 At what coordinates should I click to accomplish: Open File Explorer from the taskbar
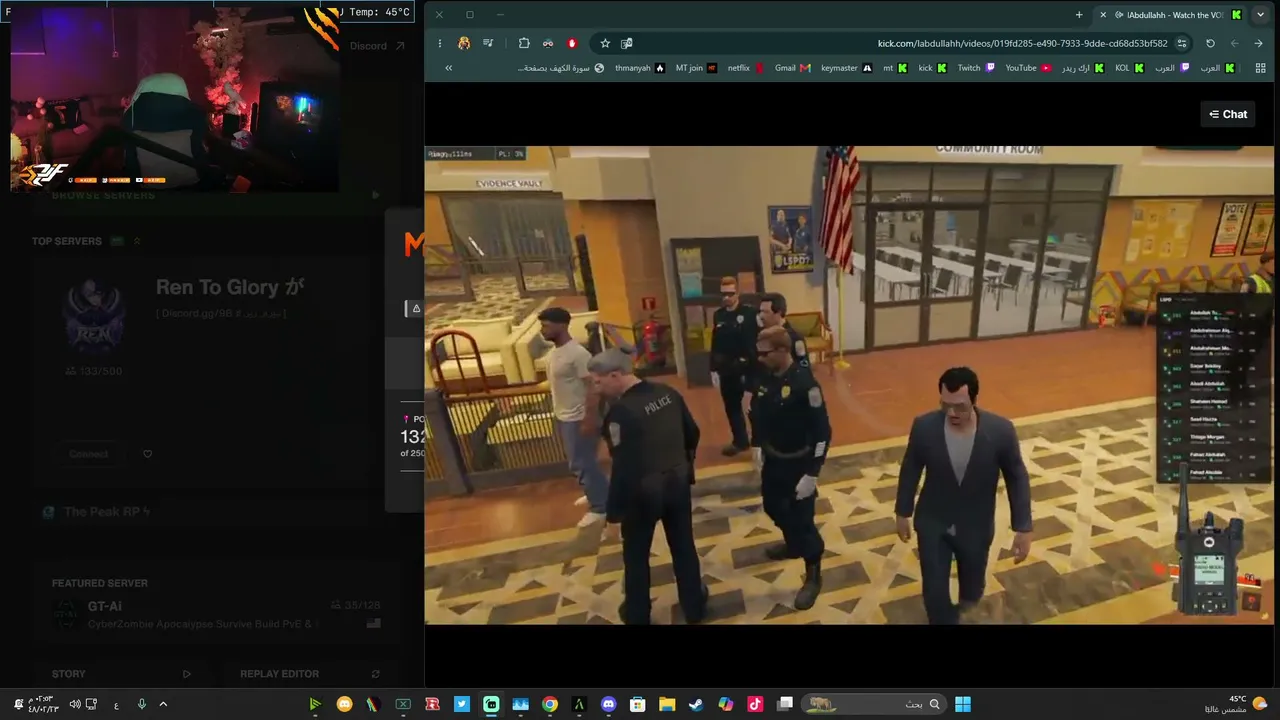click(667, 704)
